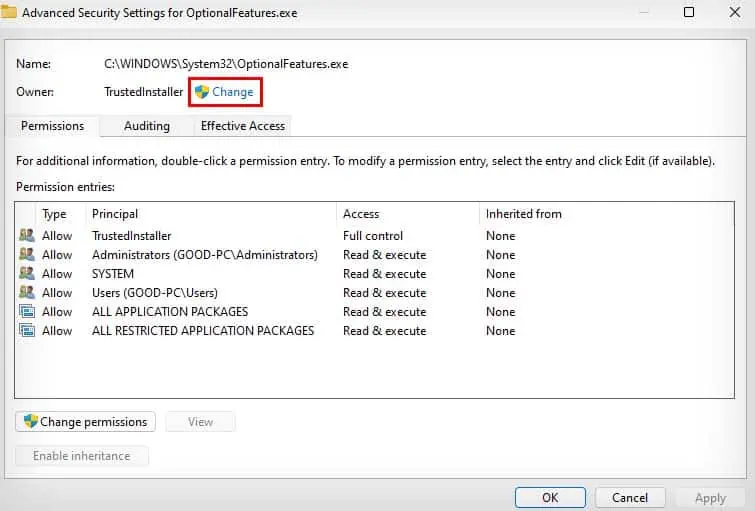Click the Change permissions button
This screenshot has height=511, width=755.
click(x=85, y=421)
